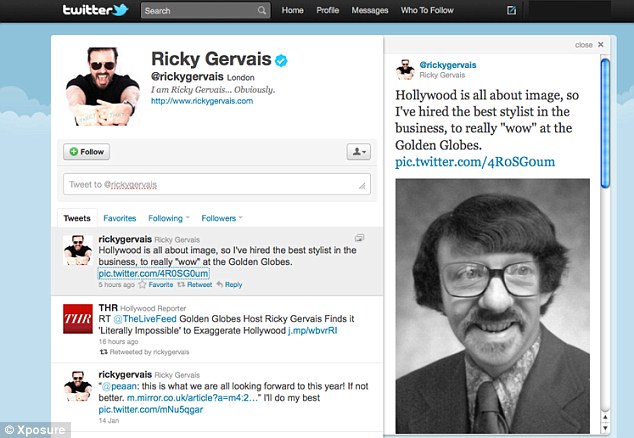Click the large Ricky Gervais profile picture
Image resolution: width=634 pixels, height=438 pixels.
coord(103,86)
